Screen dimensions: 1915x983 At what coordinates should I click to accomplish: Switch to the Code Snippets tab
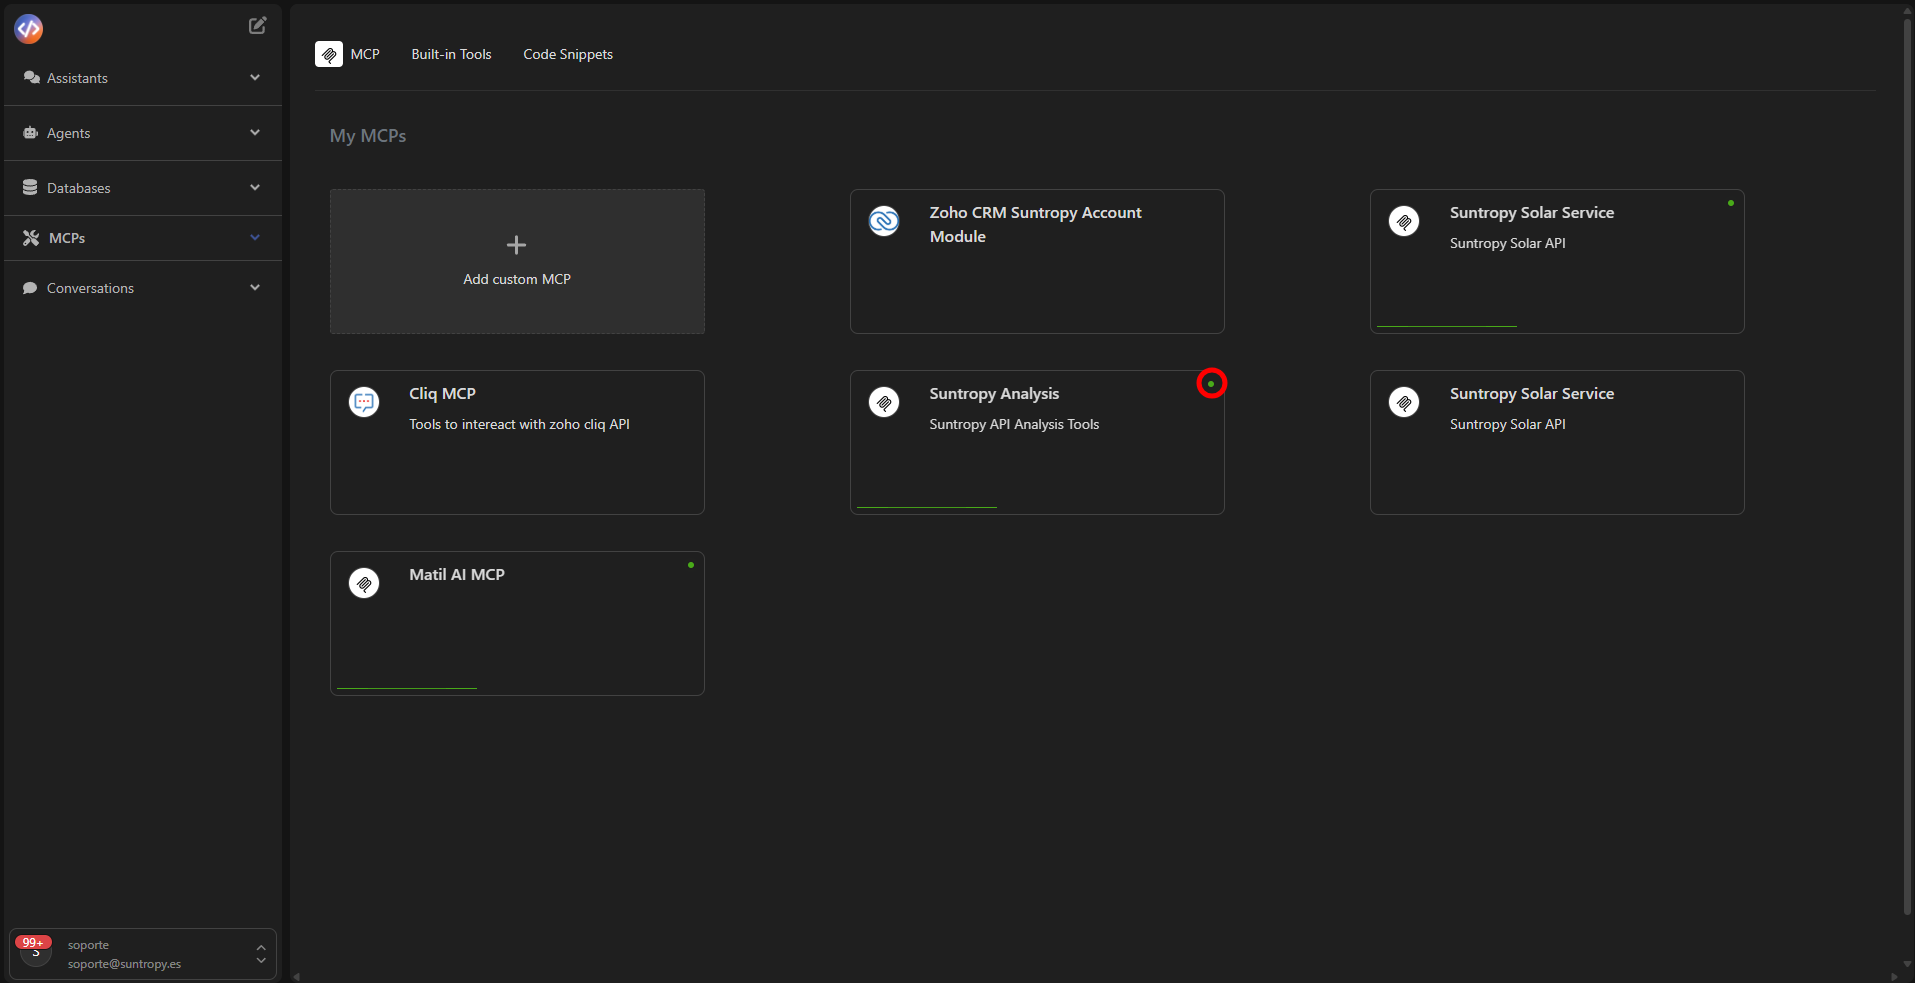point(568,54)
